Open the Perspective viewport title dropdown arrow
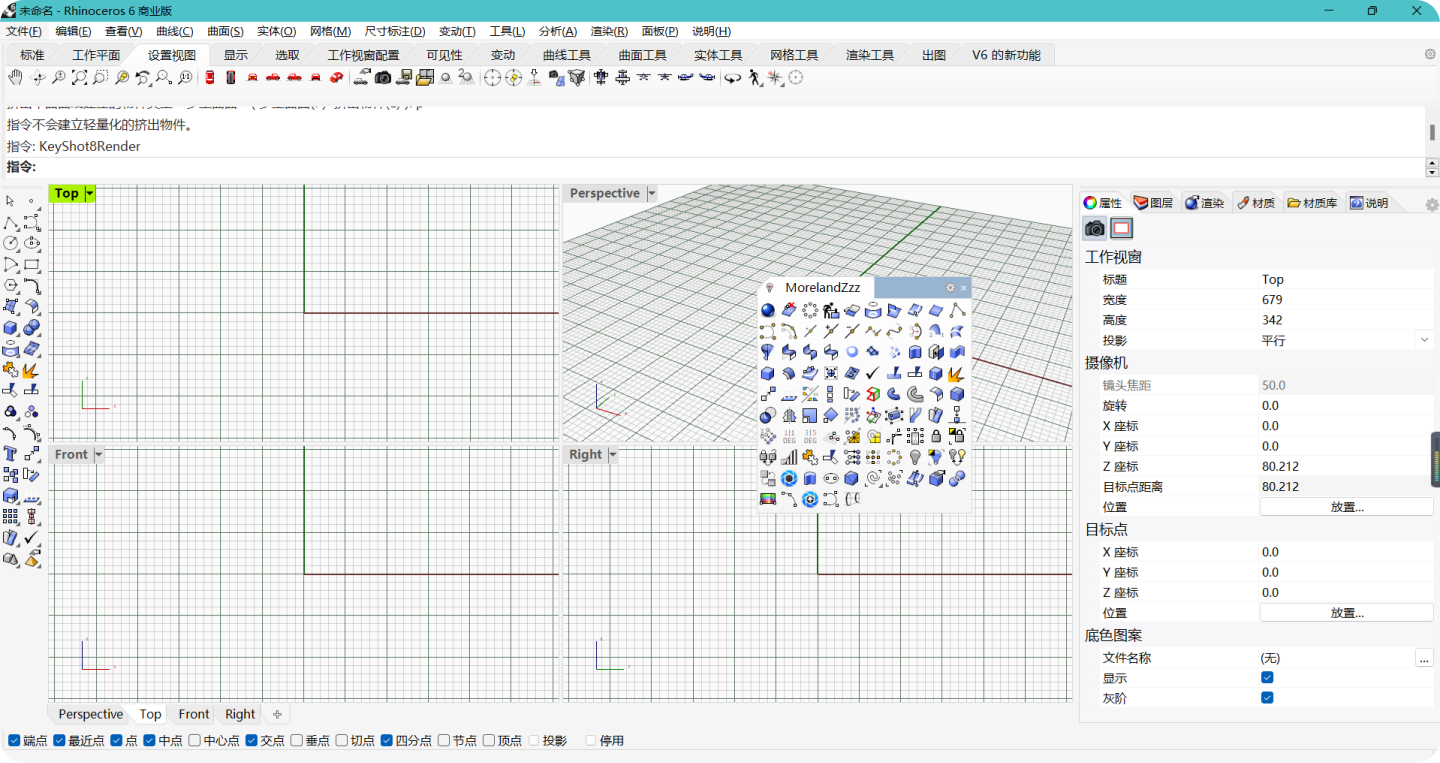Screen dimensions: 1440x763 [652, 193]
